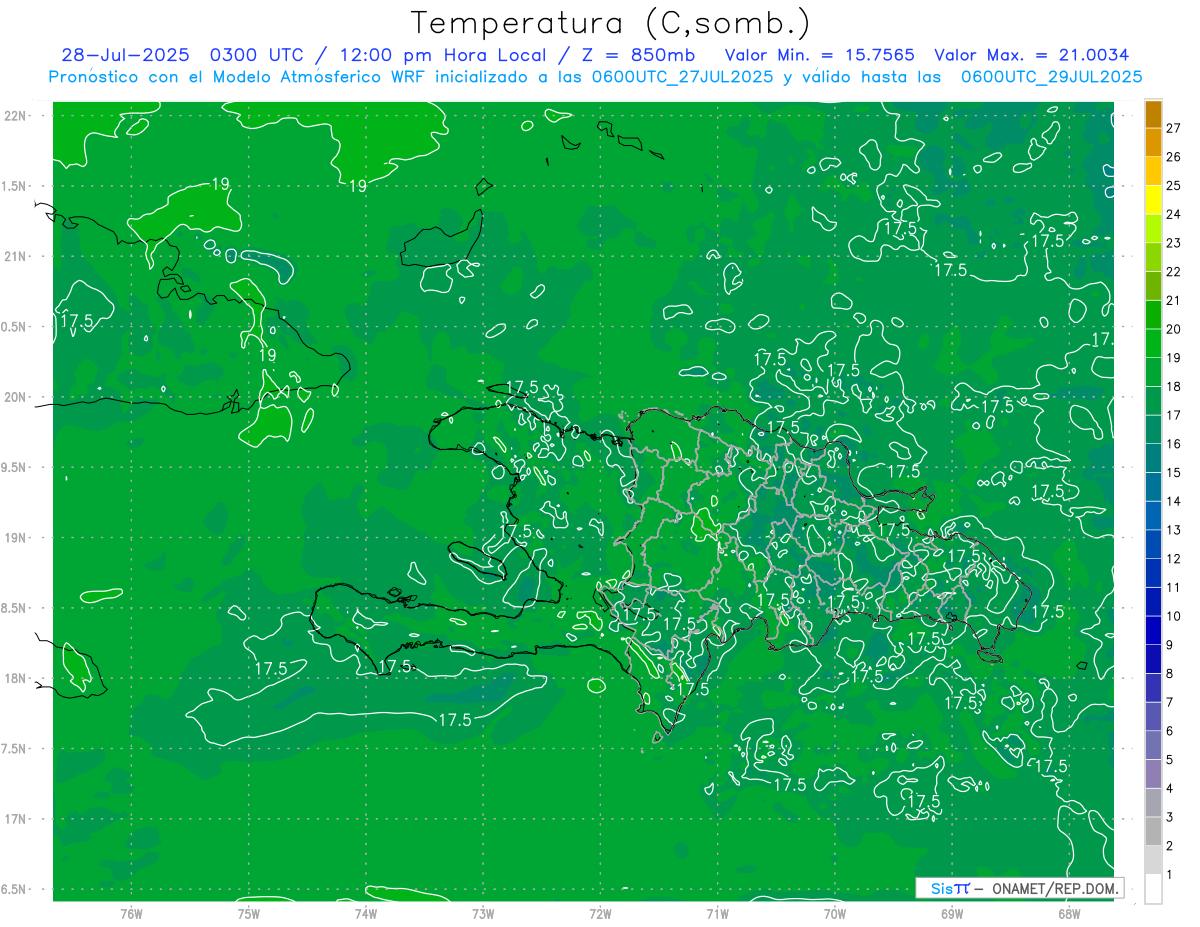Click the '20N' latitude axis label
The height and width of the screenshot is (927, 1200).
[16, 397]
